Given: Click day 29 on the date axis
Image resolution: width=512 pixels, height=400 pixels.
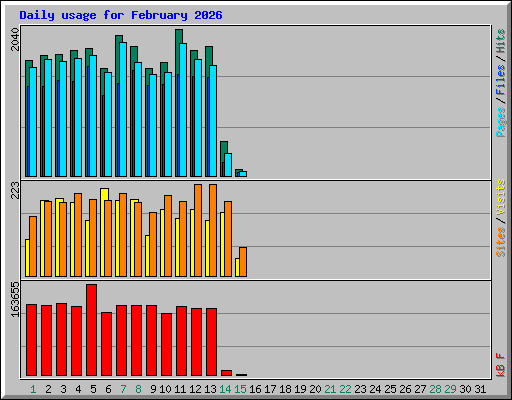Looking at the screenshot, I should (x=450, y=389).
